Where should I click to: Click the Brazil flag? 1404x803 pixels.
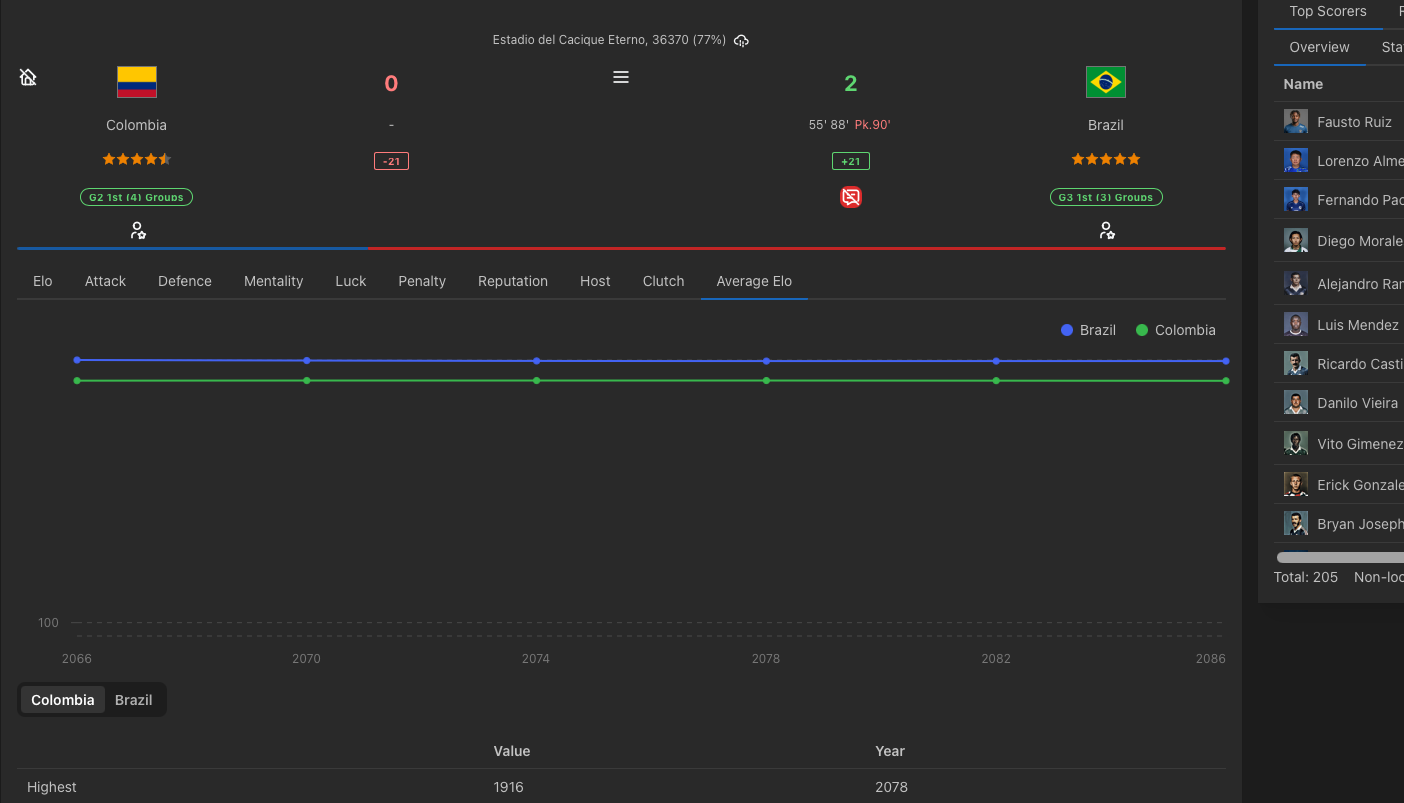point(1106,82)
